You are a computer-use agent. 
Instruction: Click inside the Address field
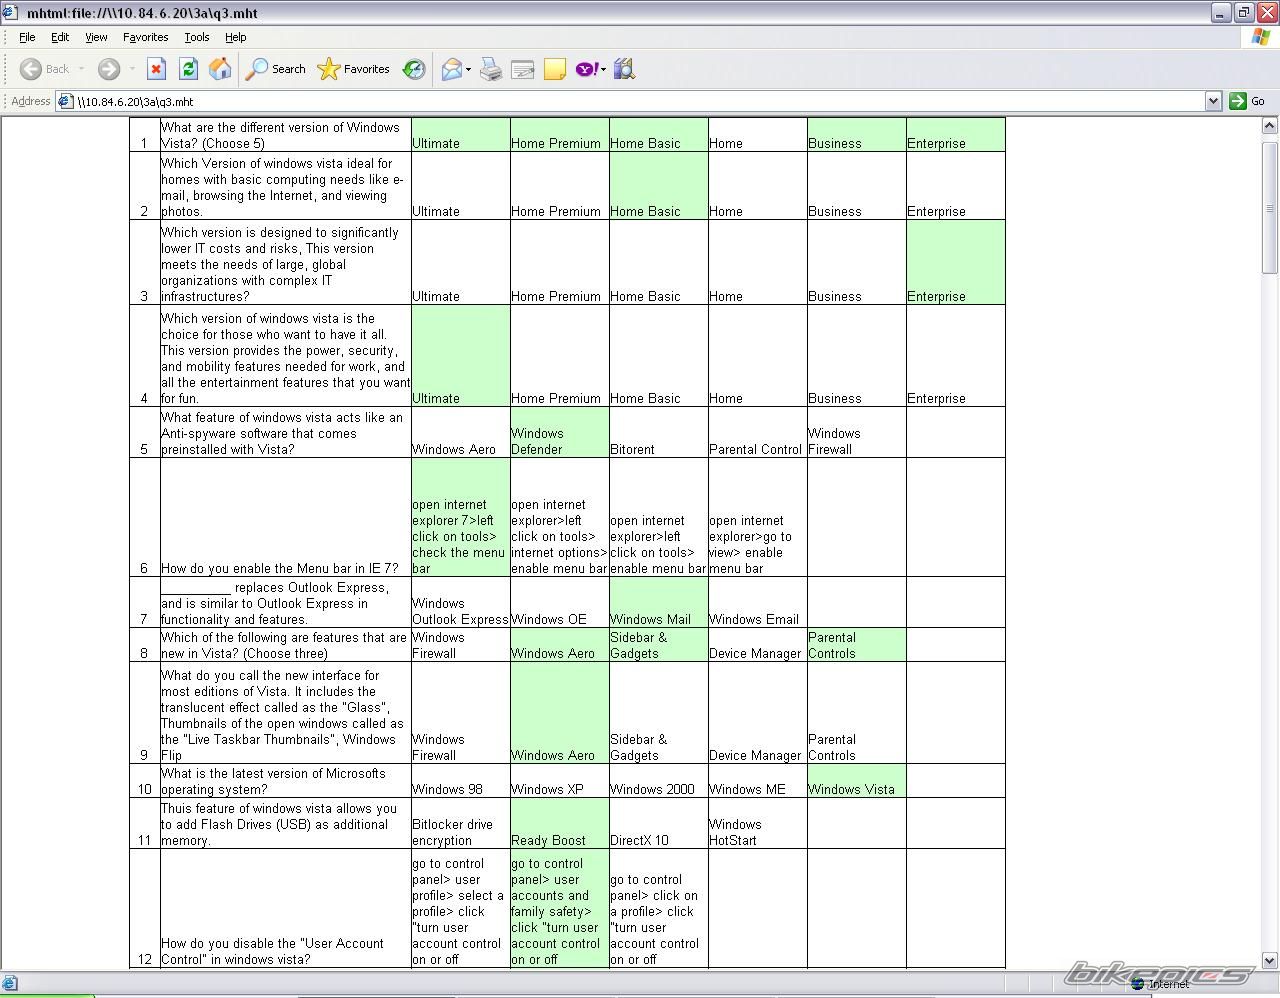click(638, 101)
